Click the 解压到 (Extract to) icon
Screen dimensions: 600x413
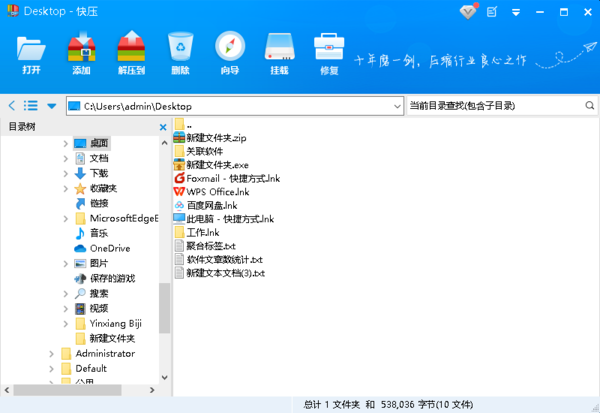pyautogui.click(x=131, y=53)
